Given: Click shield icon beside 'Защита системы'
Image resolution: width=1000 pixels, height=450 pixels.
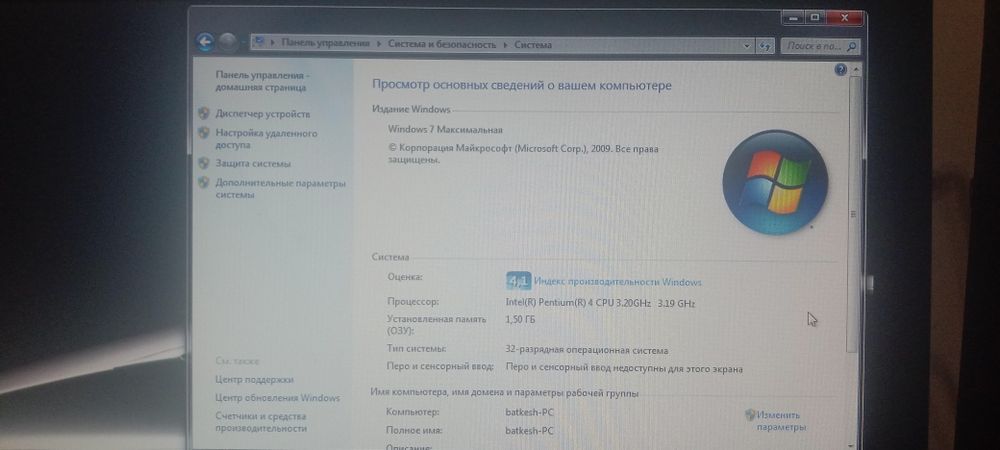Looking at the screenshot, I should click(x=203, y=163).
